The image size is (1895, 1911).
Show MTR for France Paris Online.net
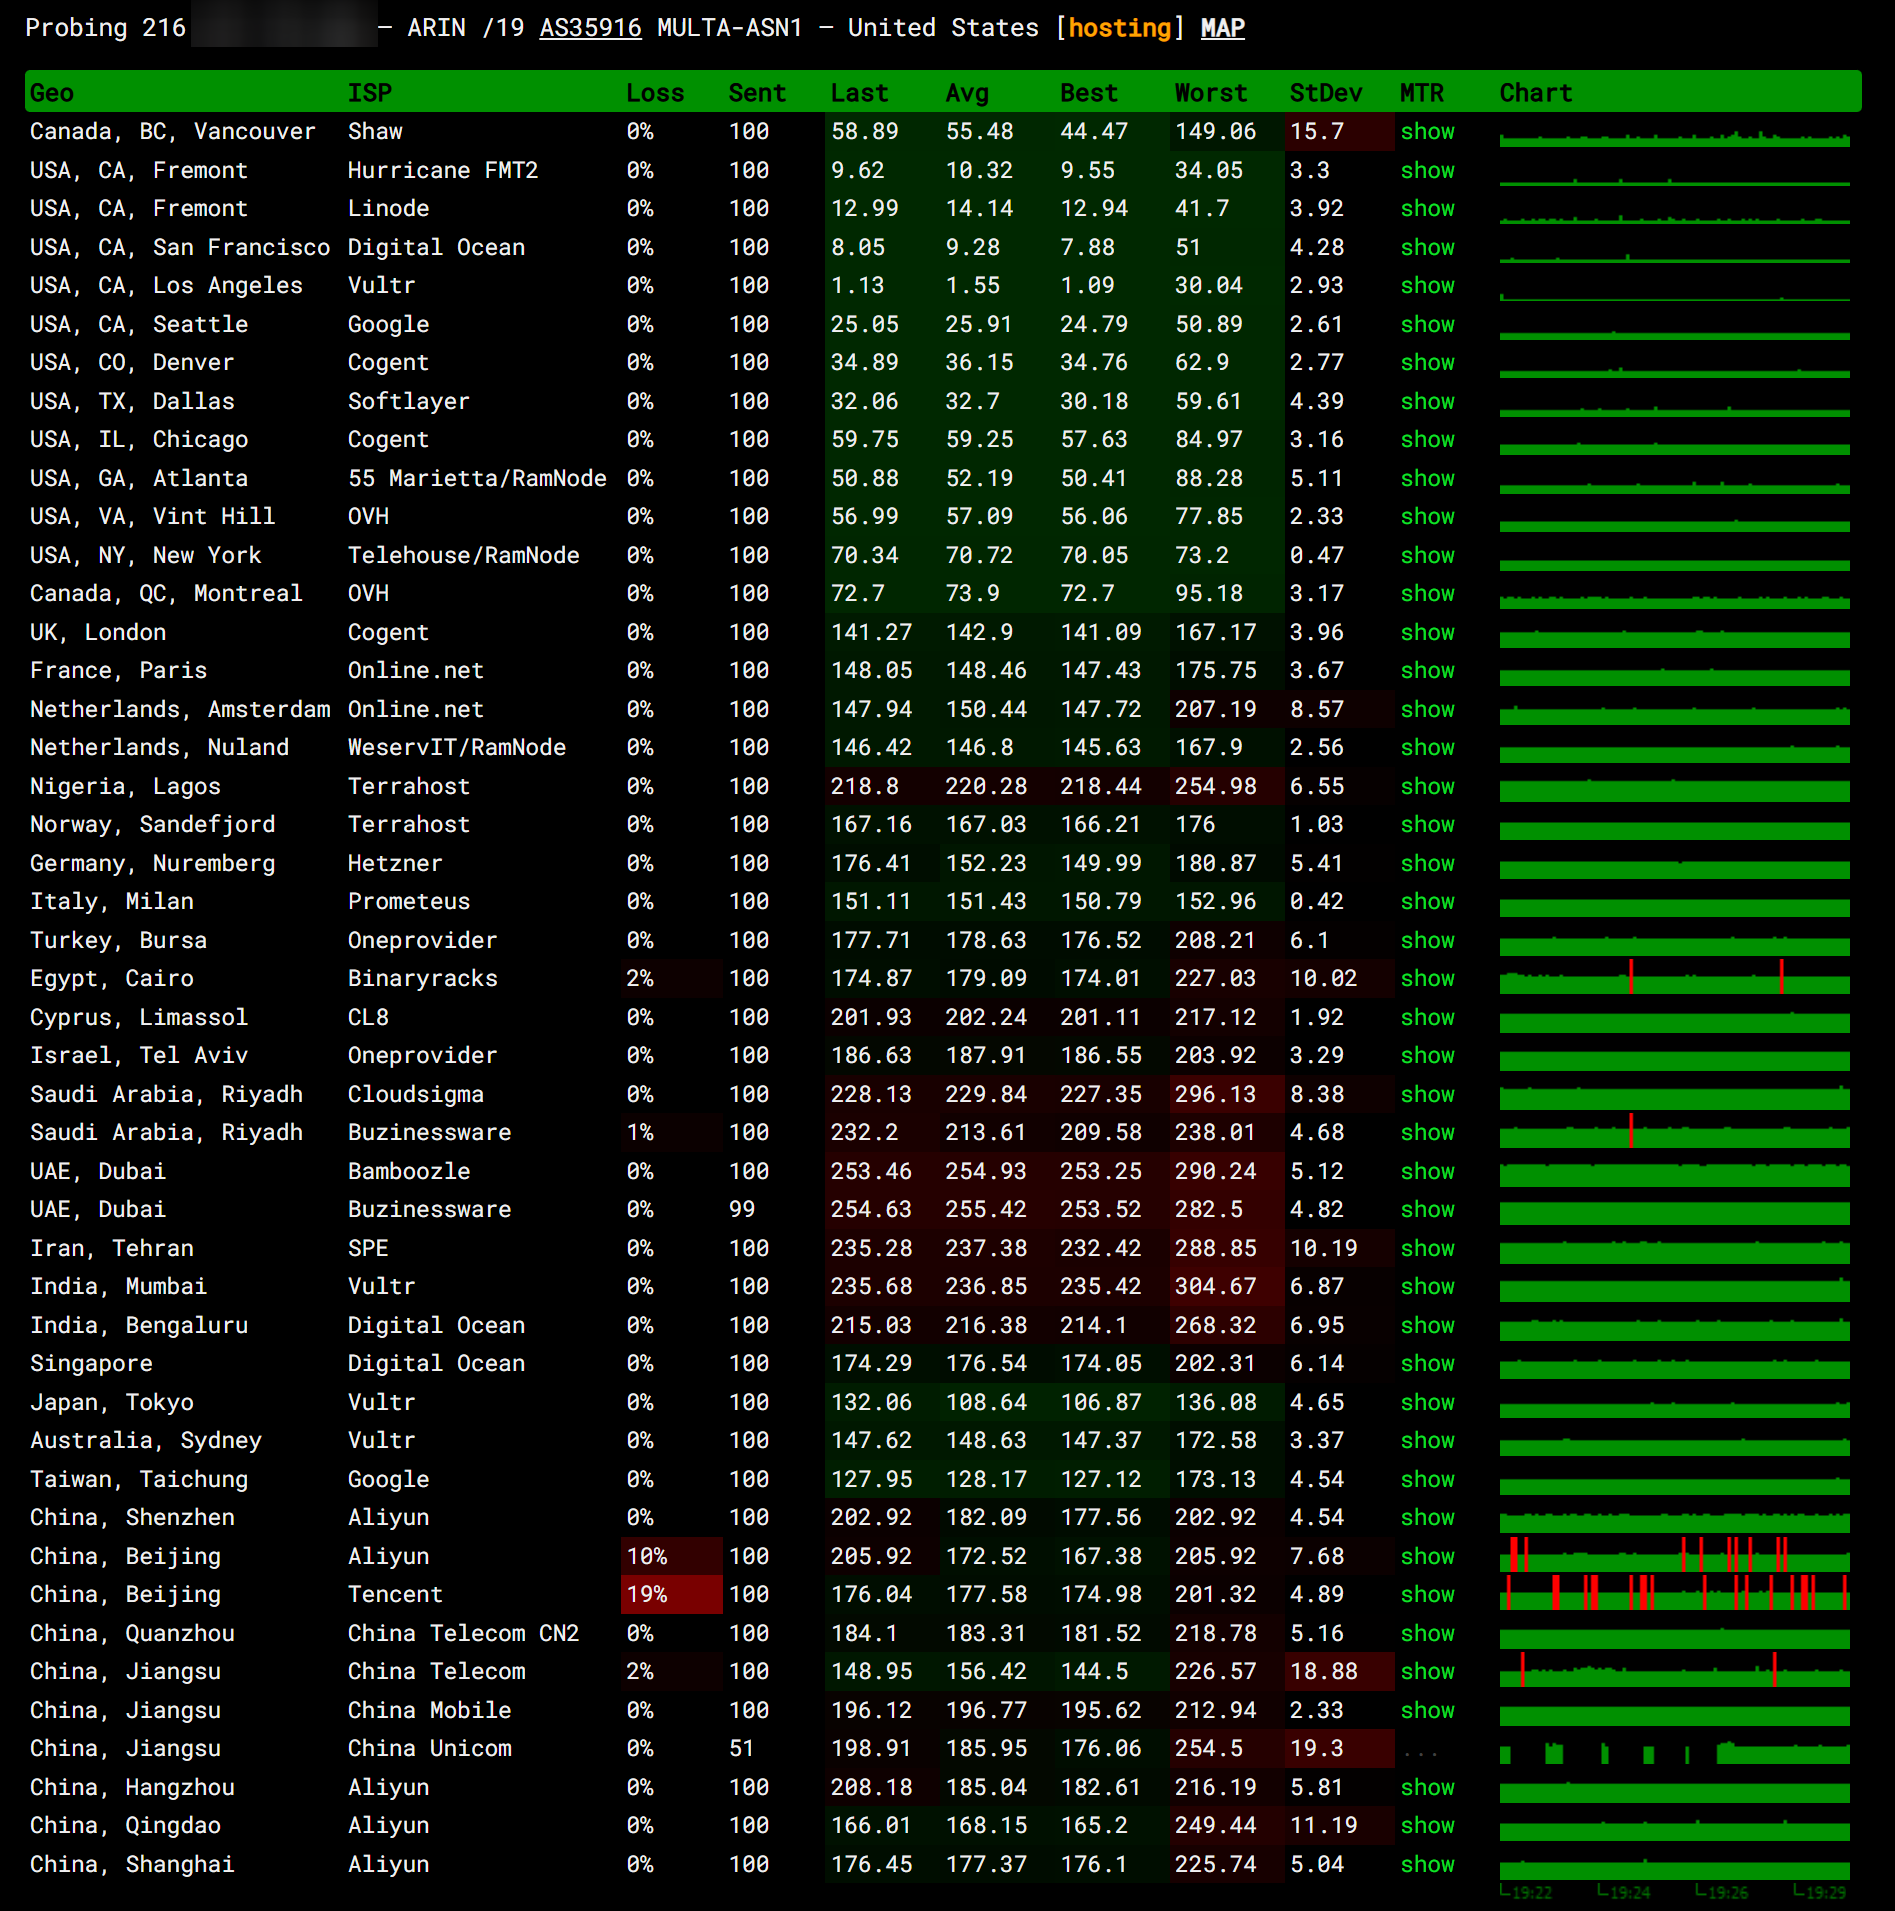[1427, 671]
